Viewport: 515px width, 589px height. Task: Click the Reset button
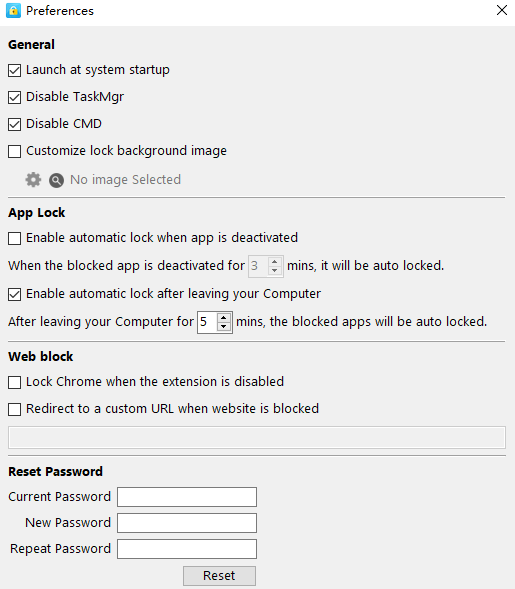tap(219, 575)
